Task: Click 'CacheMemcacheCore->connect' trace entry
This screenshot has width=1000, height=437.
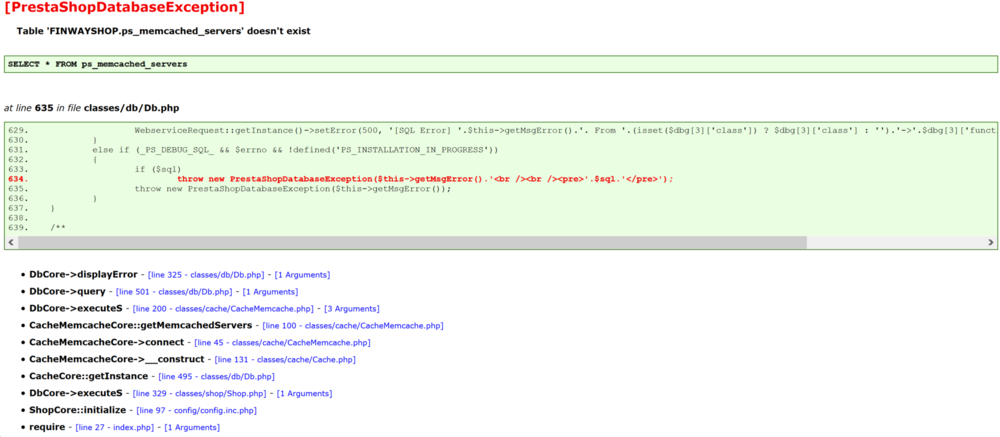Action: coord(107,342)
